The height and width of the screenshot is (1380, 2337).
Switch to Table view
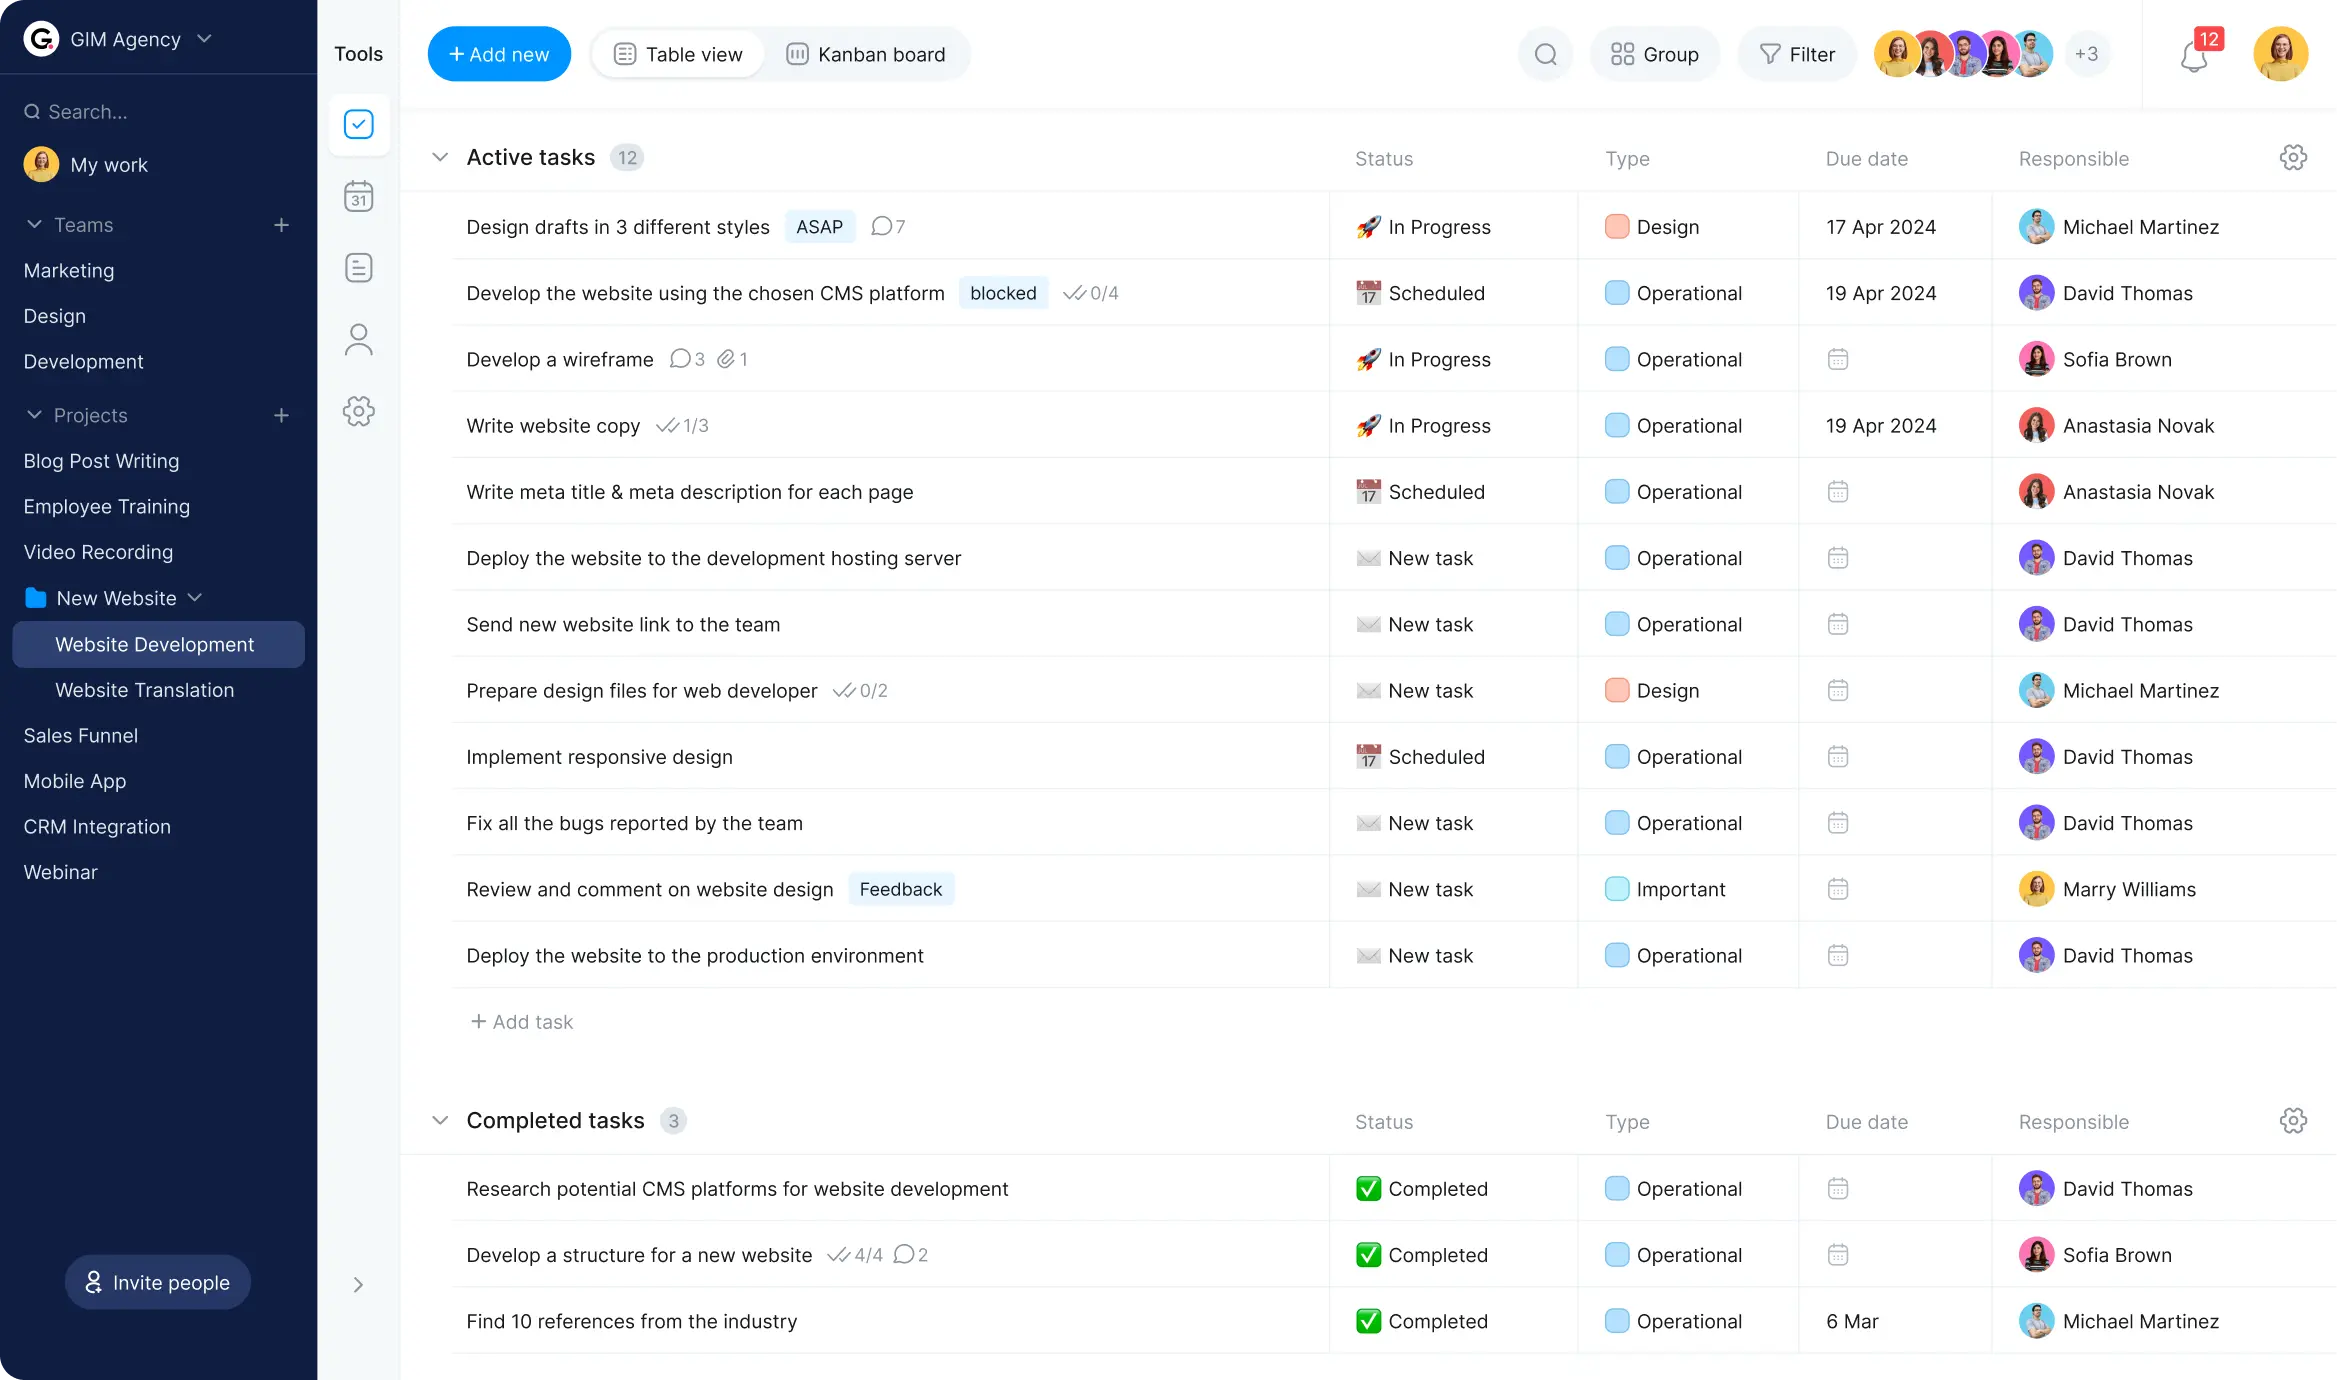[678, 54]
